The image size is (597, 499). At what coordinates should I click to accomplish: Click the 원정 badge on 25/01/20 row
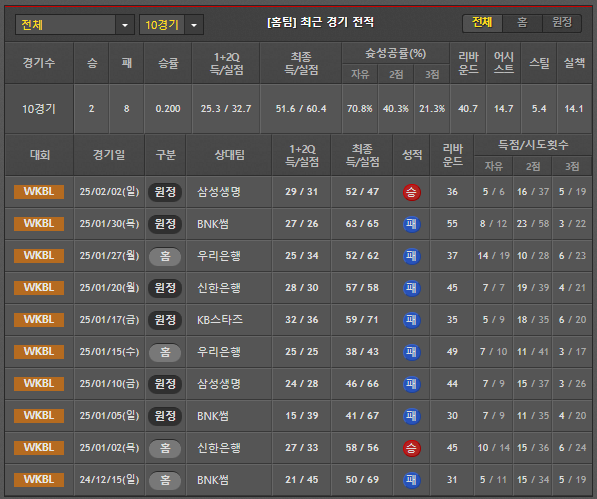pos(165,288)
